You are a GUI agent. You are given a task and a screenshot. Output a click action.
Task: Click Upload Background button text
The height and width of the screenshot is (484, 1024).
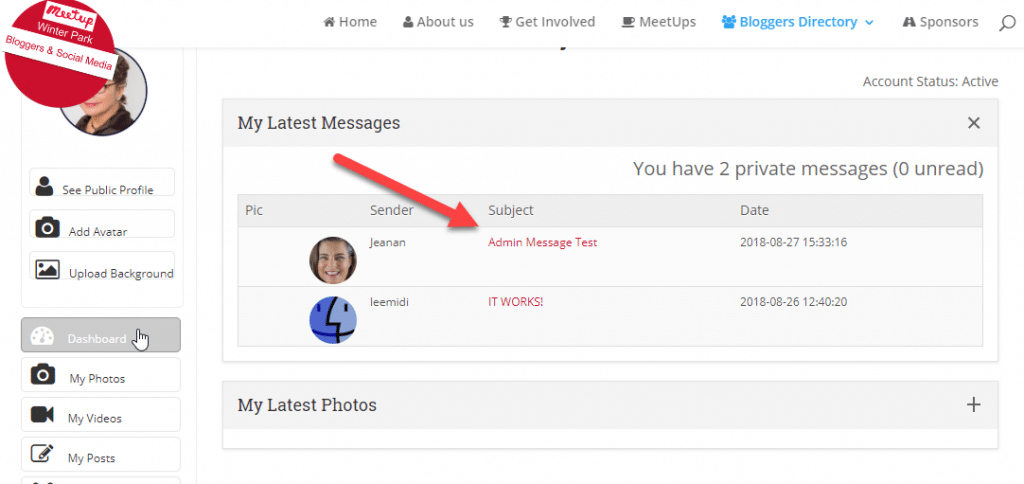coord(121,274)
